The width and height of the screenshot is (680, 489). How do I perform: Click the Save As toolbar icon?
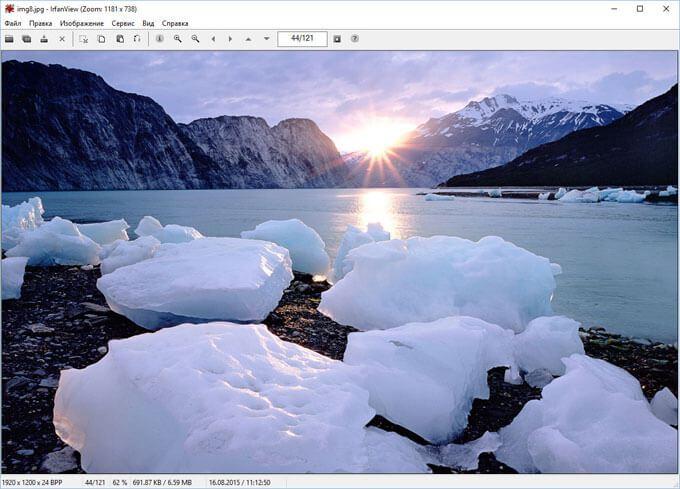[44, 39]
